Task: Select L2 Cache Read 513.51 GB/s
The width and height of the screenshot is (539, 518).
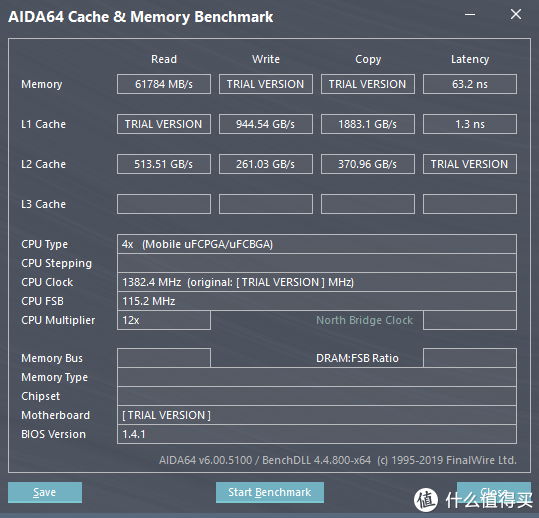Action: click(x=164, y=164)
